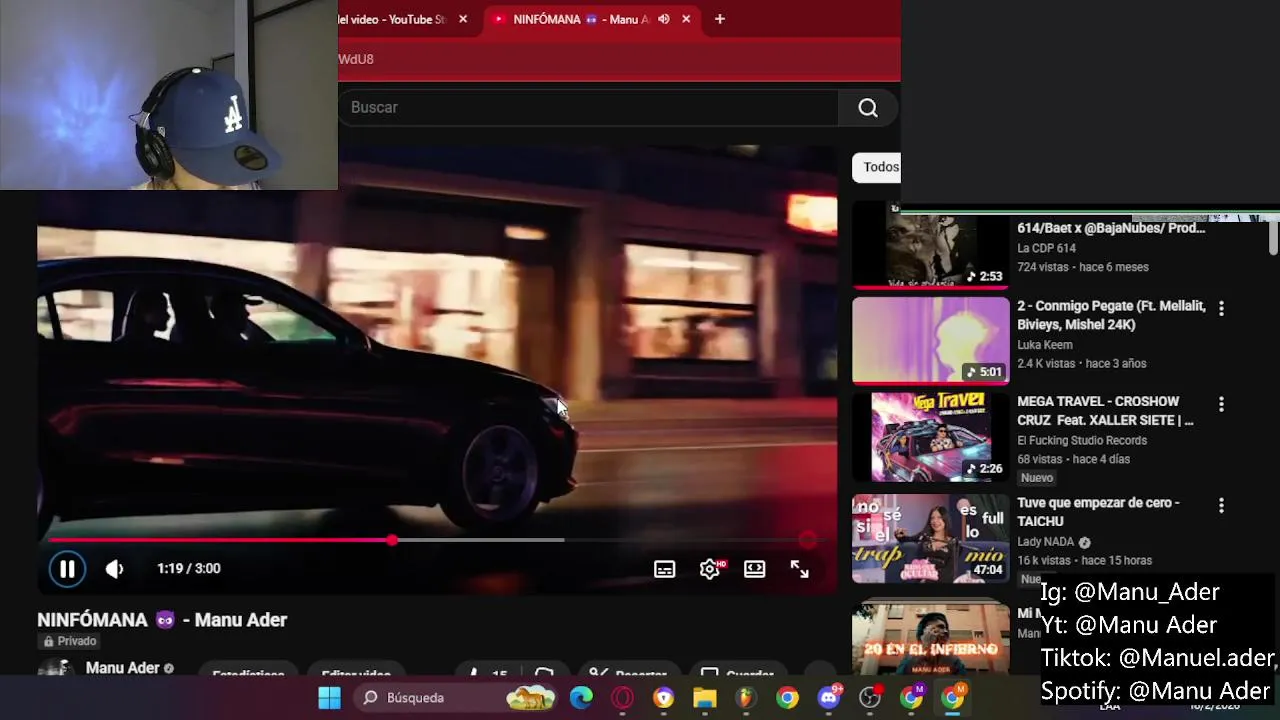The image size is (1280, 720).
Task: Open the Tuve que empezar de cero thumbnail
Action: (931, 539)
